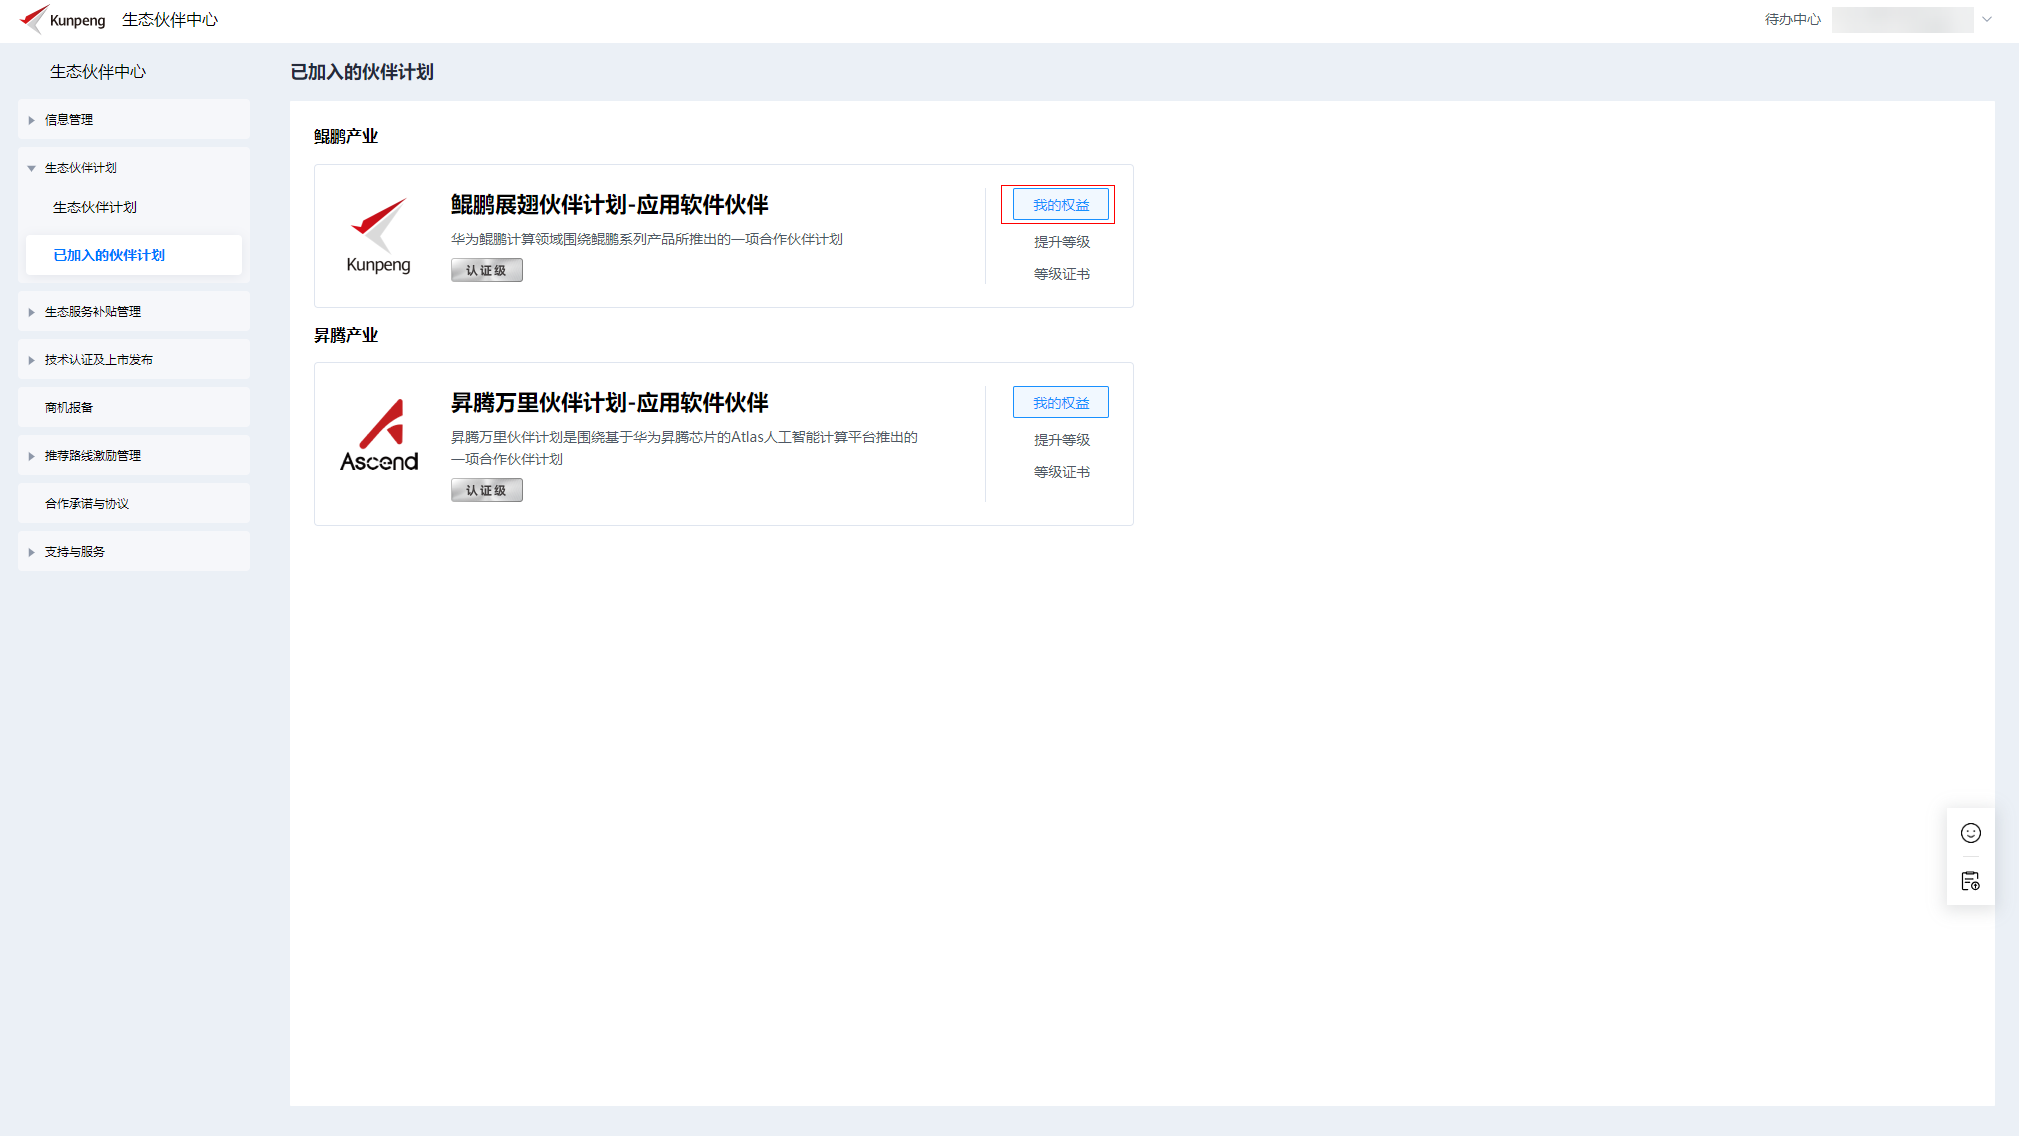Image resolution: width=2019 pixels, height=1136 pixels.
Task: Open 等级证书 for the Ascend plan
Action: click(x=1061, y=472)
